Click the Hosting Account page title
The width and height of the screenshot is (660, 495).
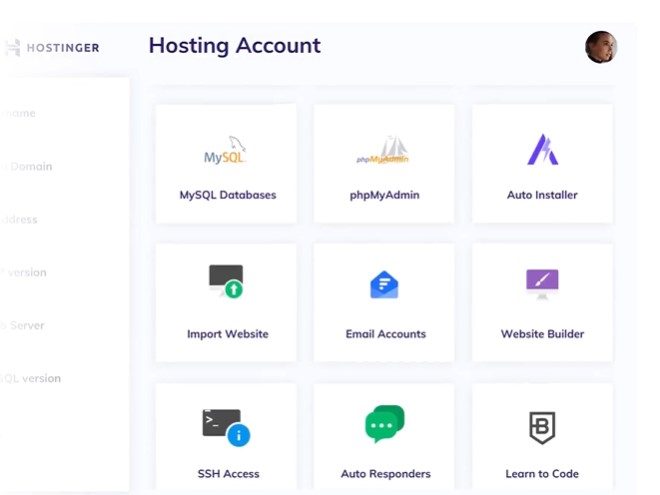point(234,45)
